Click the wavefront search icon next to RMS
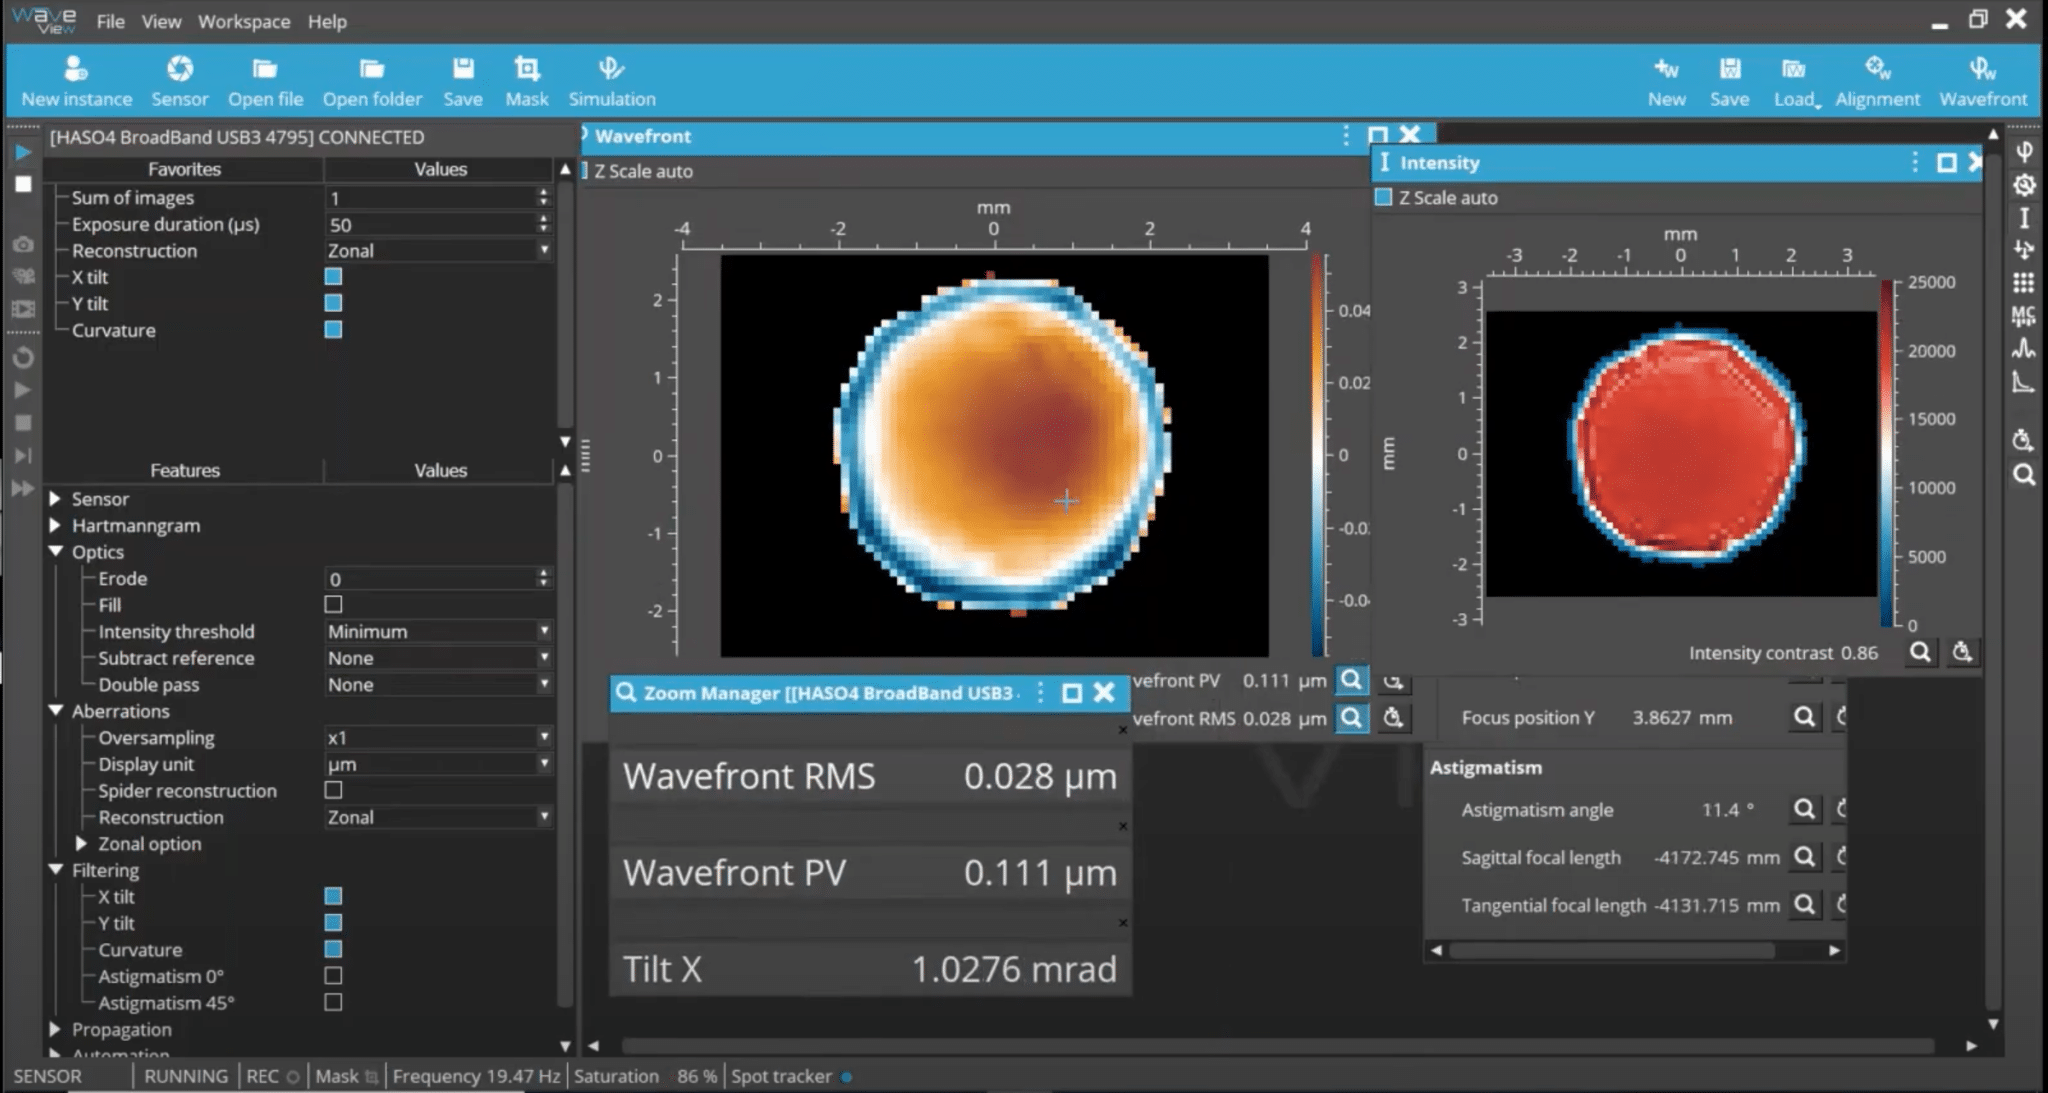The width and height of the screenshot is (2048, 1093). point(1350,718)
